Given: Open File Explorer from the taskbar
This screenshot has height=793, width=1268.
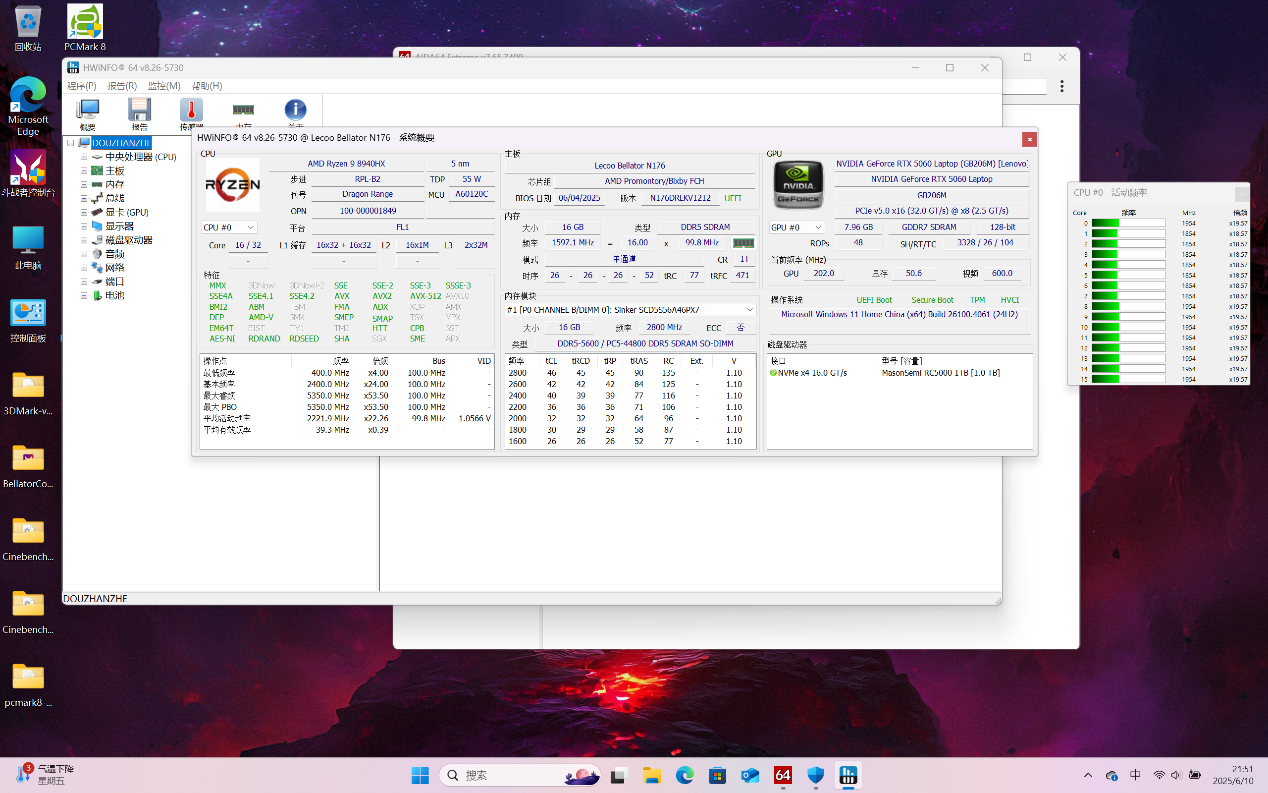Looking at the screenshot, I should coord(652,775).
